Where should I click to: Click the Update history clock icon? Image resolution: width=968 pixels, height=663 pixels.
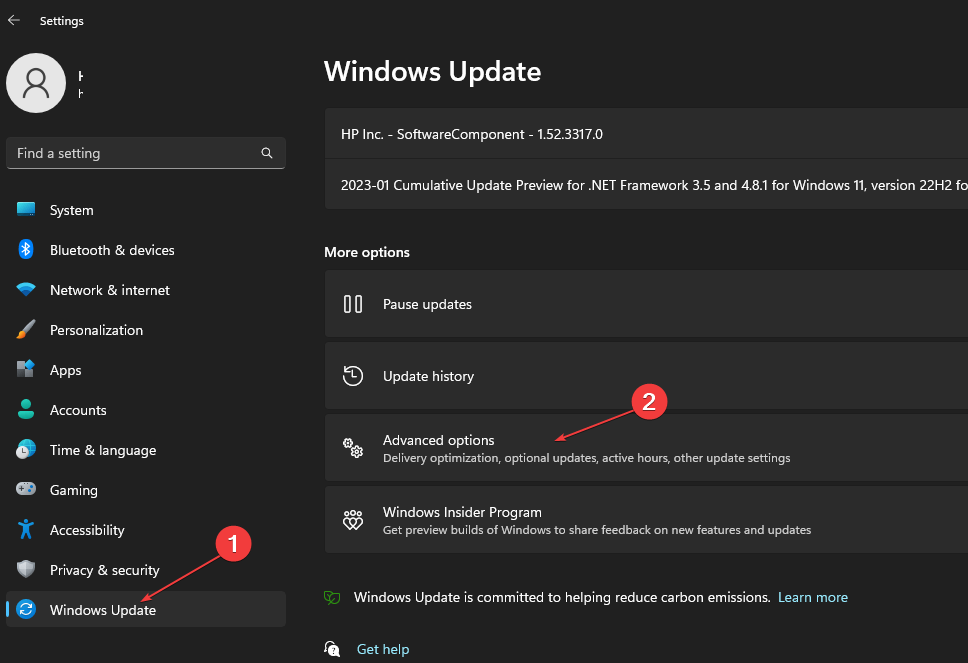[352, 375]
